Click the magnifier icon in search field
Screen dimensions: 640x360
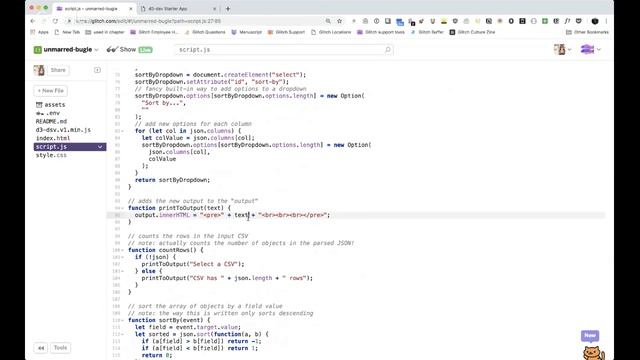click(x=388, y=49)
